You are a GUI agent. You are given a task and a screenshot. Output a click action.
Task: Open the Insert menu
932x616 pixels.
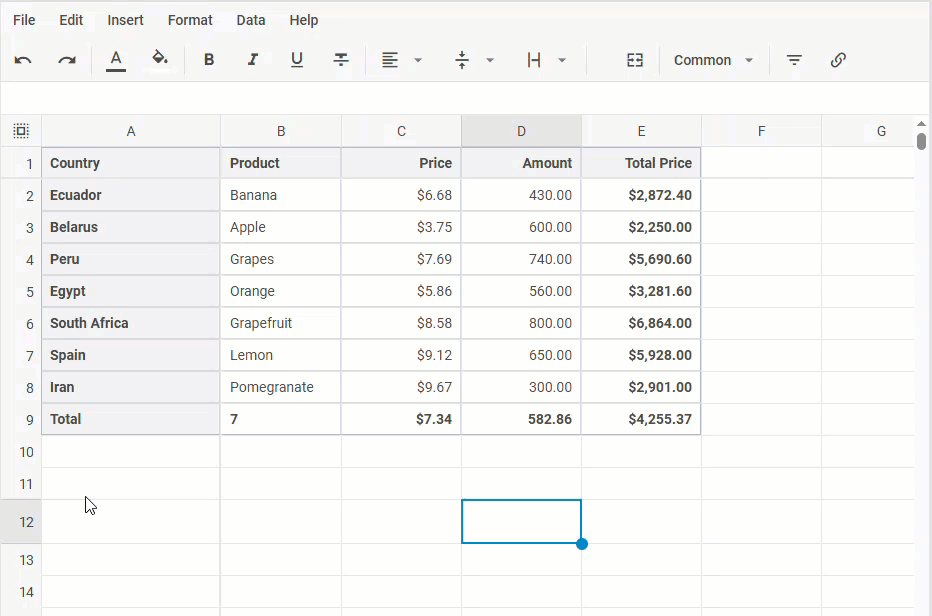tap(125, 20)
